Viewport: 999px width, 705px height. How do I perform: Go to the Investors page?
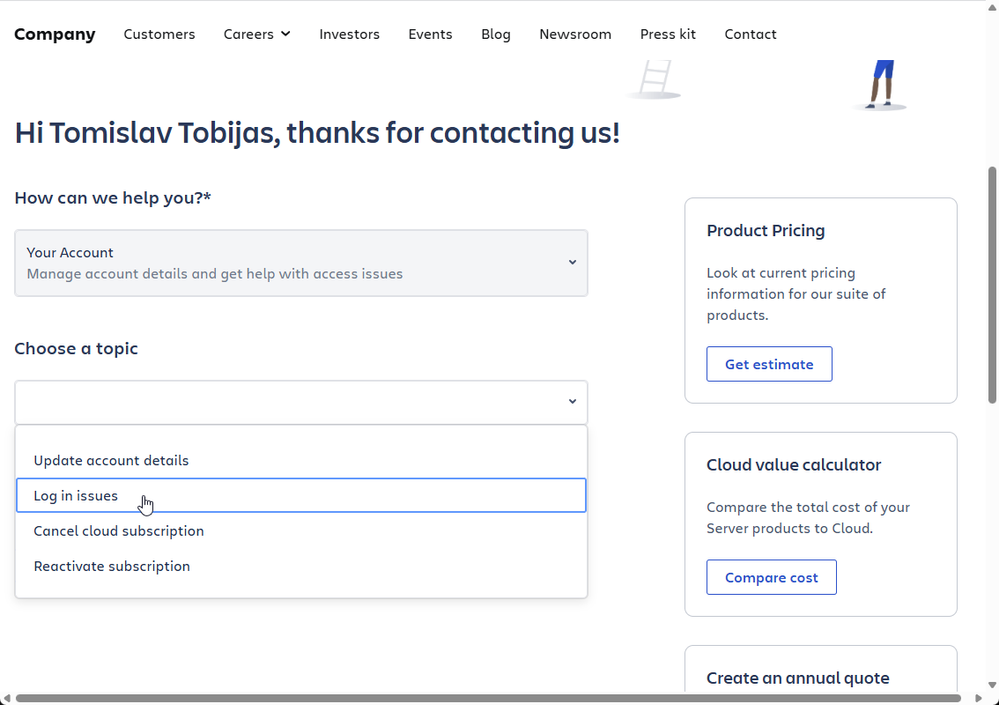(x=349, y=34)
